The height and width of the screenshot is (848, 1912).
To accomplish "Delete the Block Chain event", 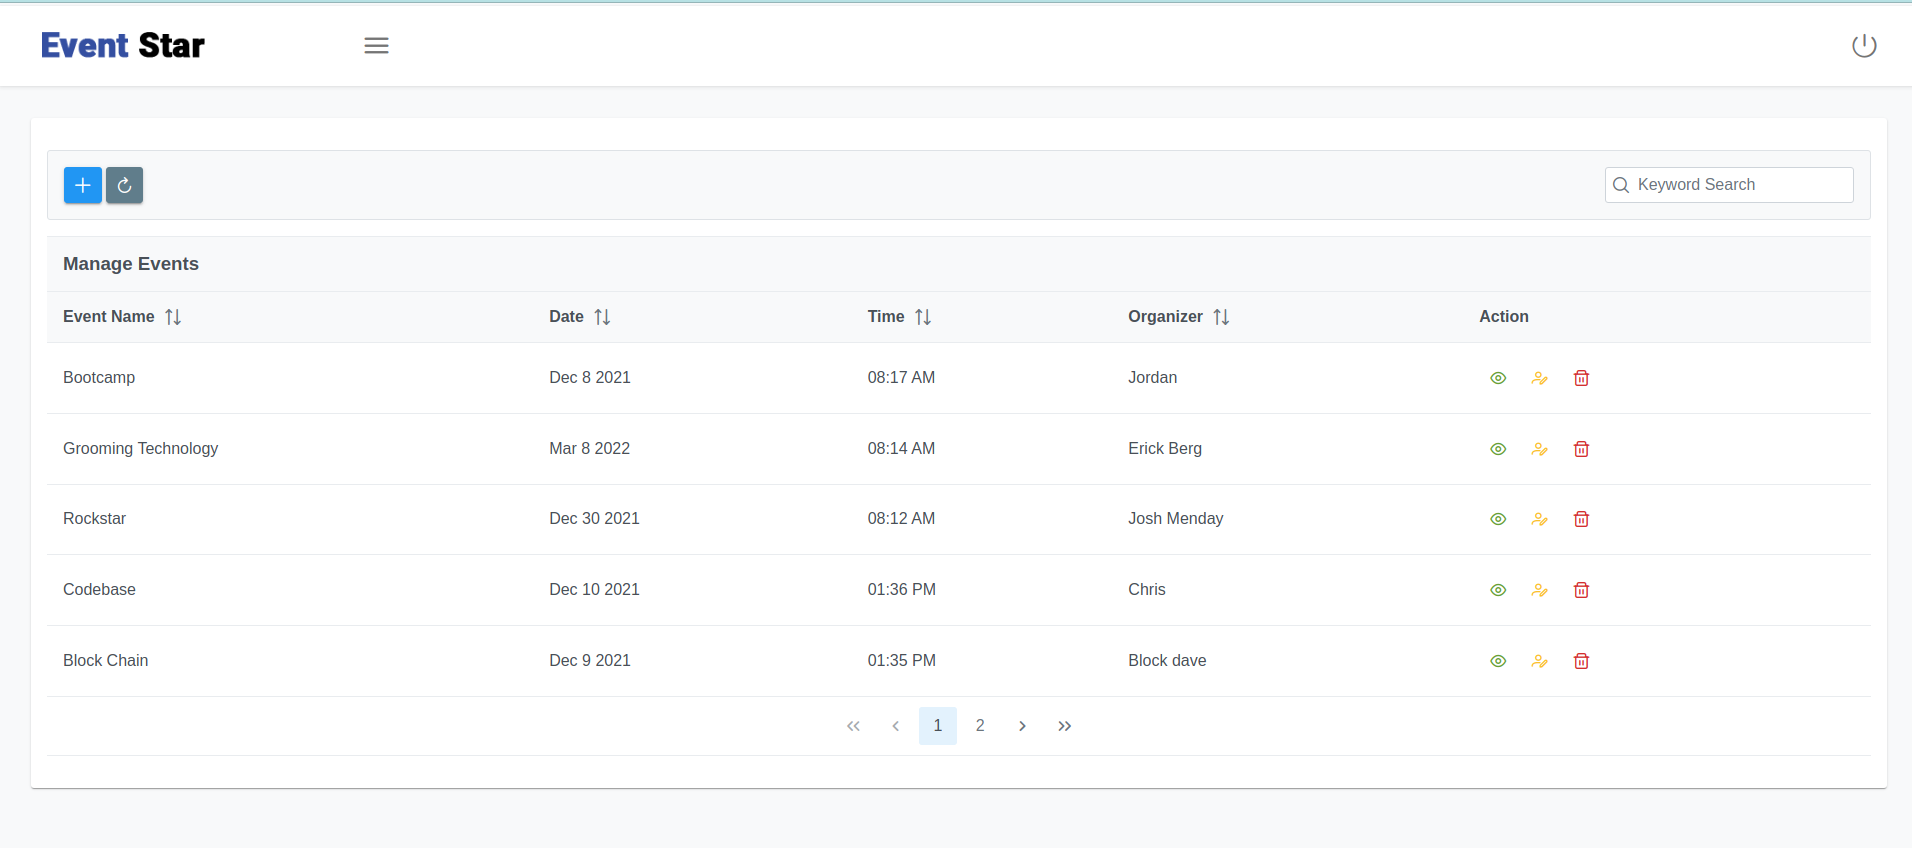I will tap(1581, 661).
